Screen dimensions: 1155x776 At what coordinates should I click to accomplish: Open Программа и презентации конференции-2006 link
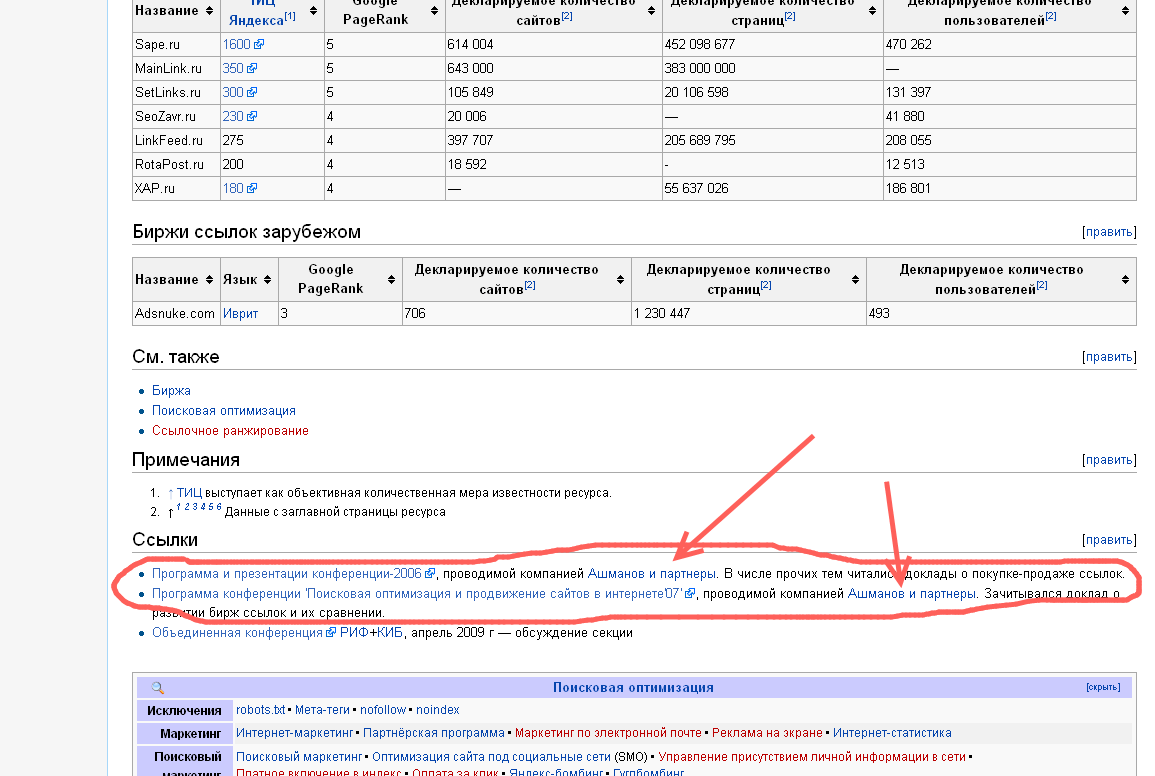click(x=287, y=574)
